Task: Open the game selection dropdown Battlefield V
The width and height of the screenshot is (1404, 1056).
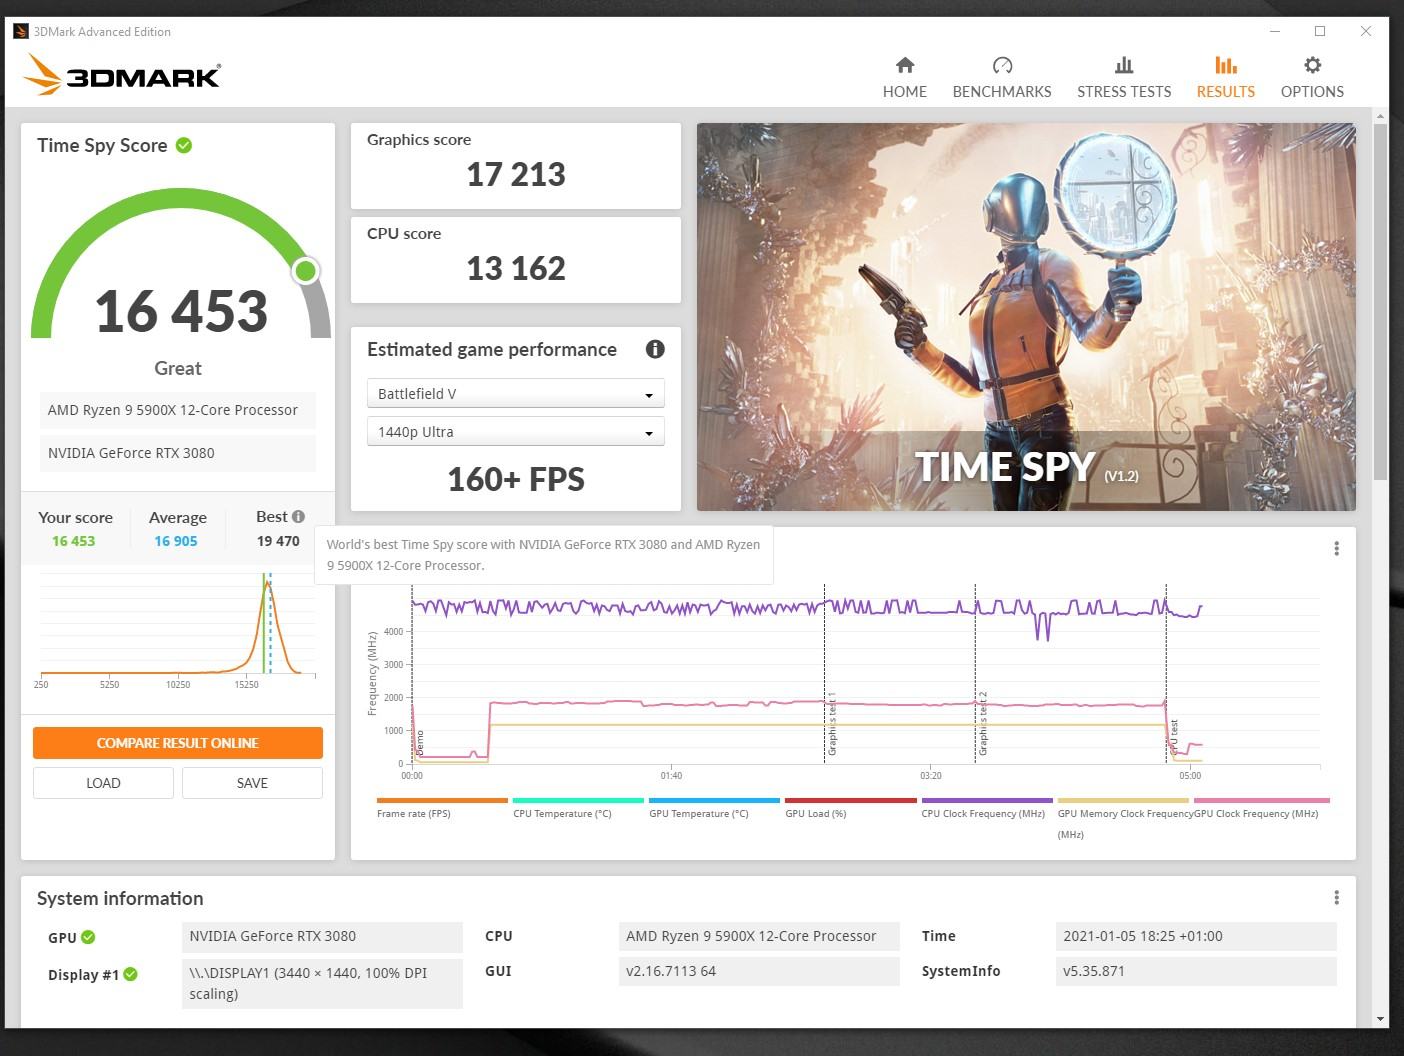Action: [515, 393]
